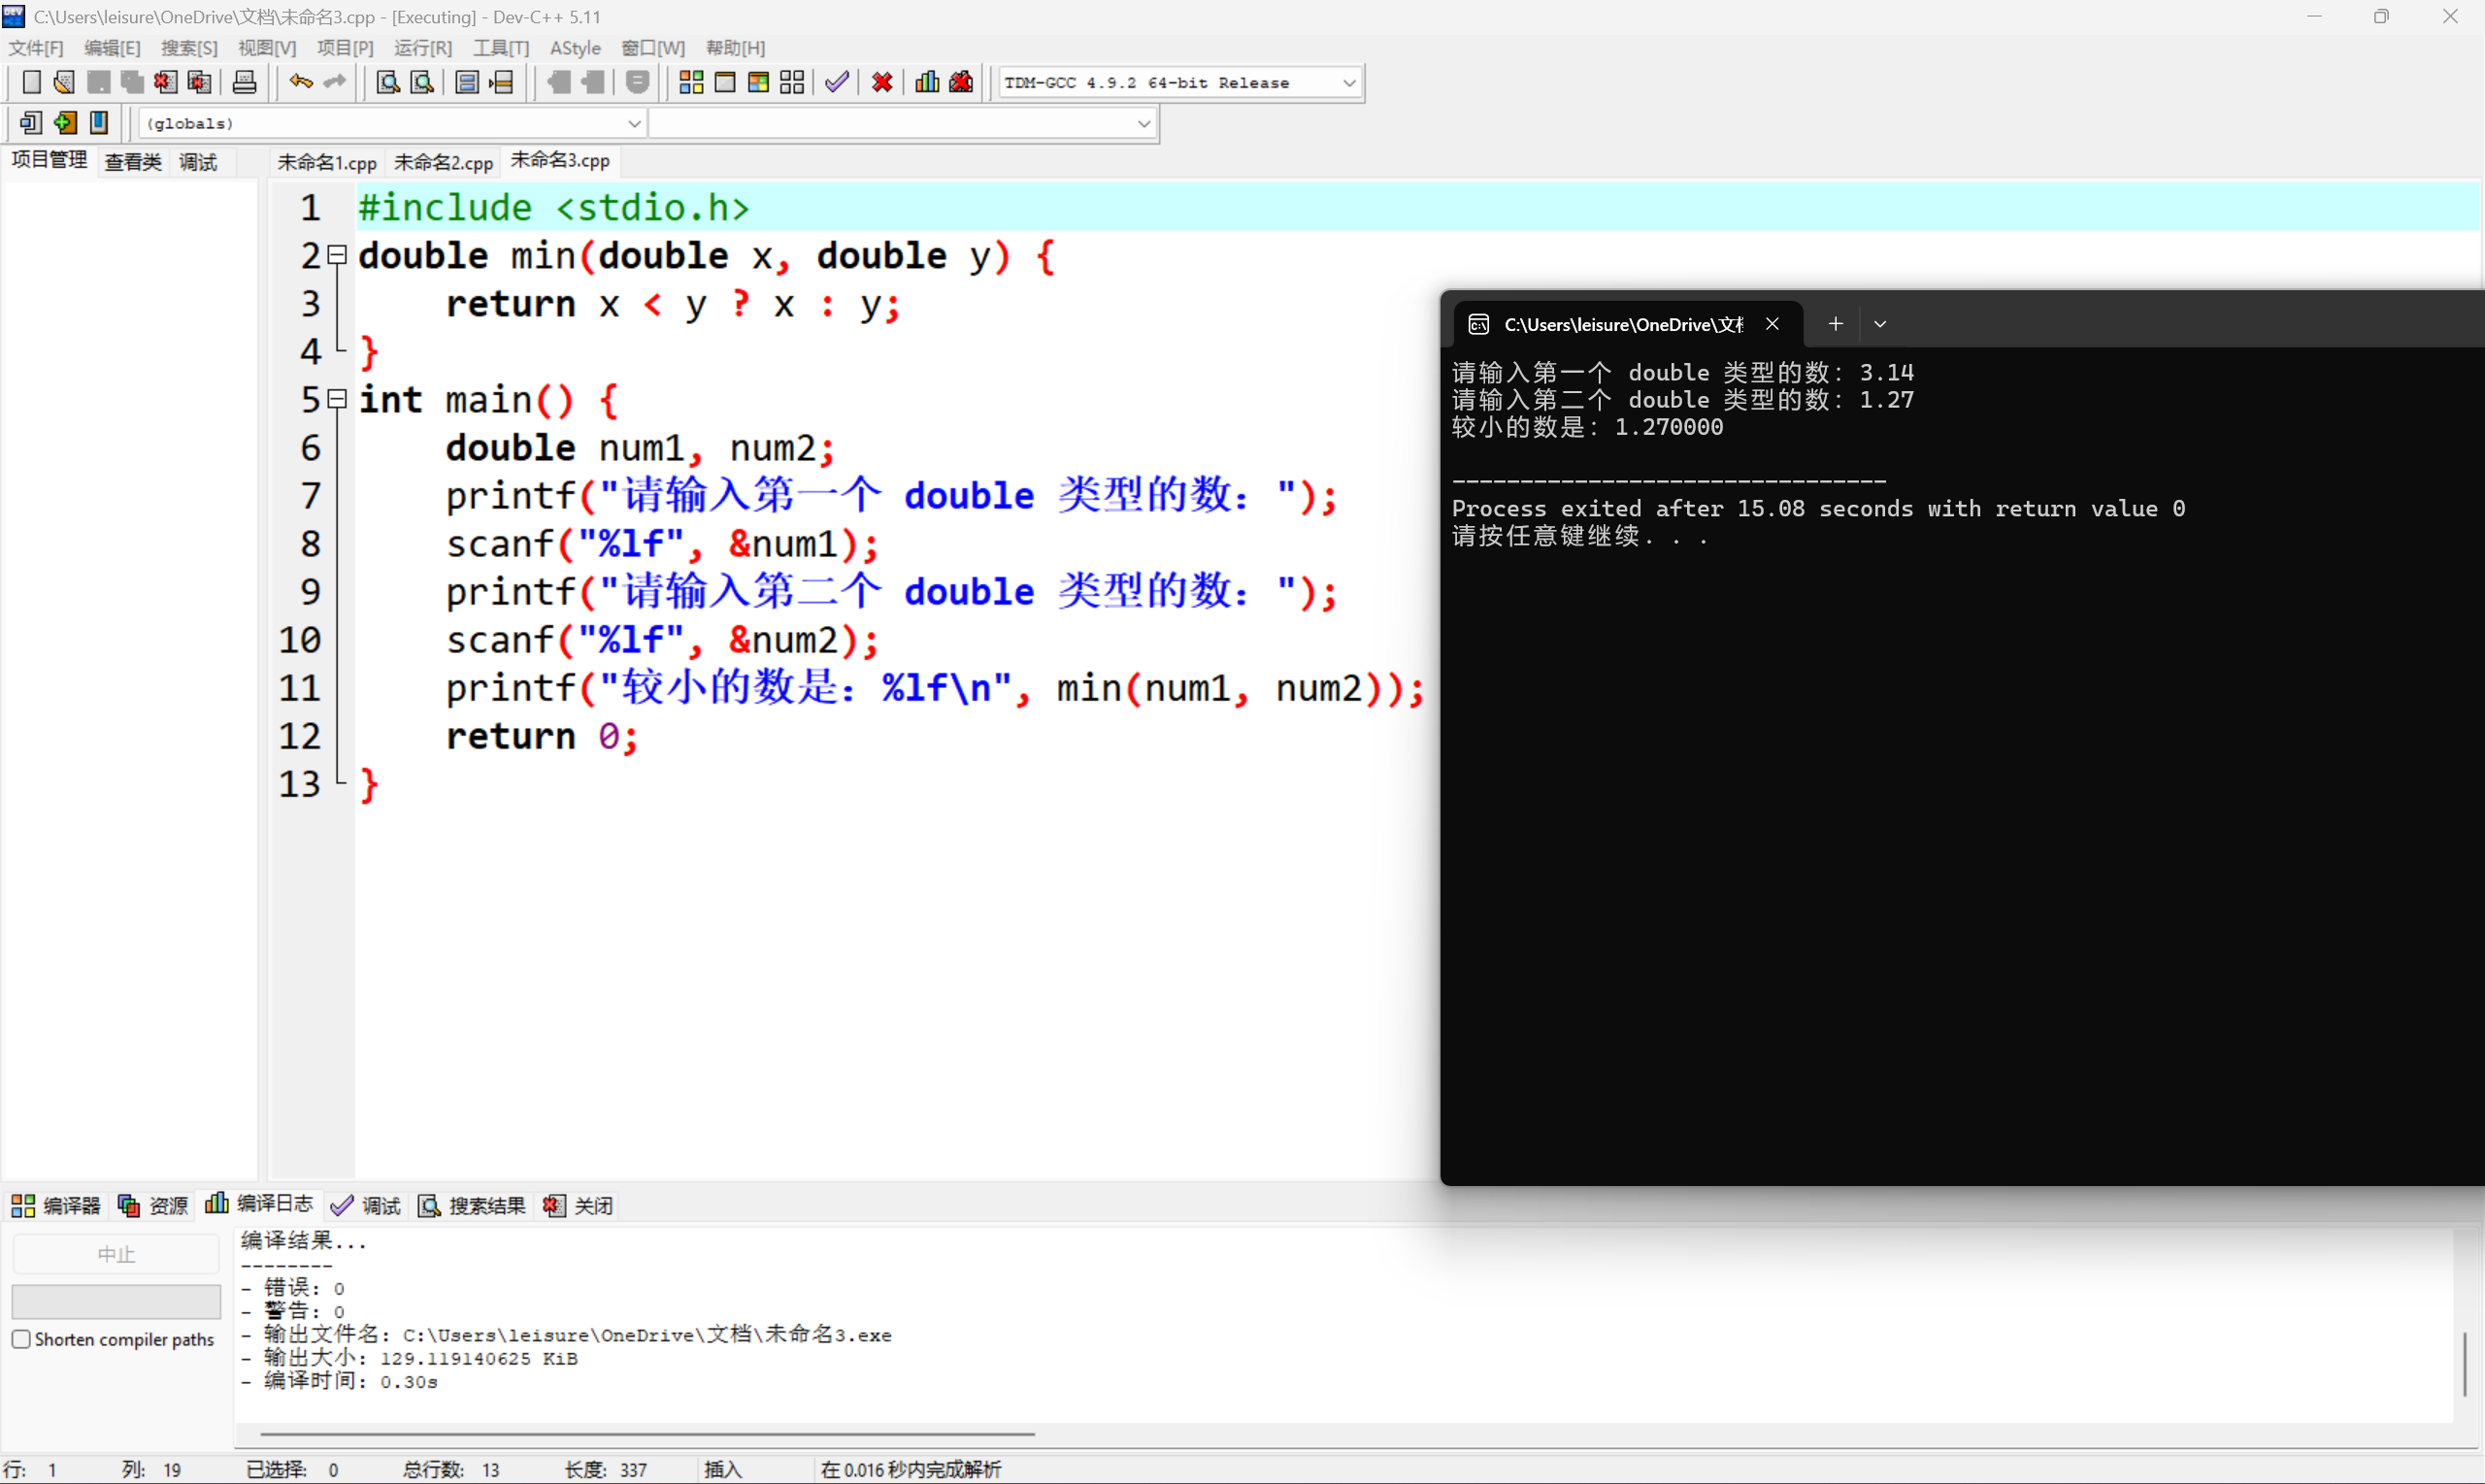Click the Run icon in the toolbar
Viewport: 2485px width, 1484px height.
[x=726, y=82]
